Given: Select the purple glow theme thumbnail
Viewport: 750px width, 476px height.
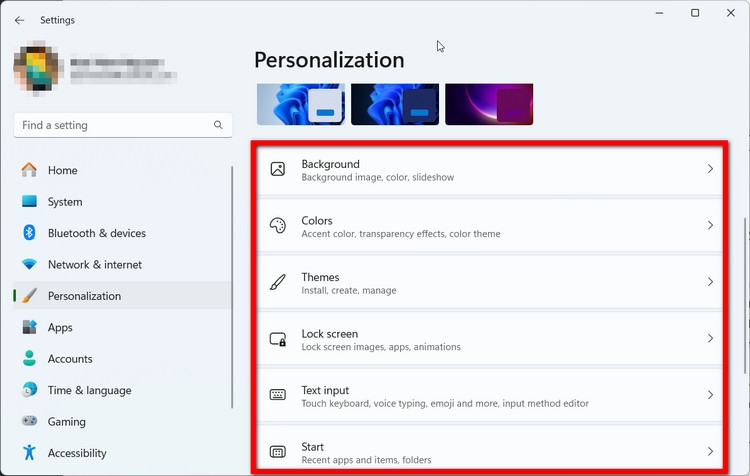Looking at the screenshot, I should [x=489, y=104].
